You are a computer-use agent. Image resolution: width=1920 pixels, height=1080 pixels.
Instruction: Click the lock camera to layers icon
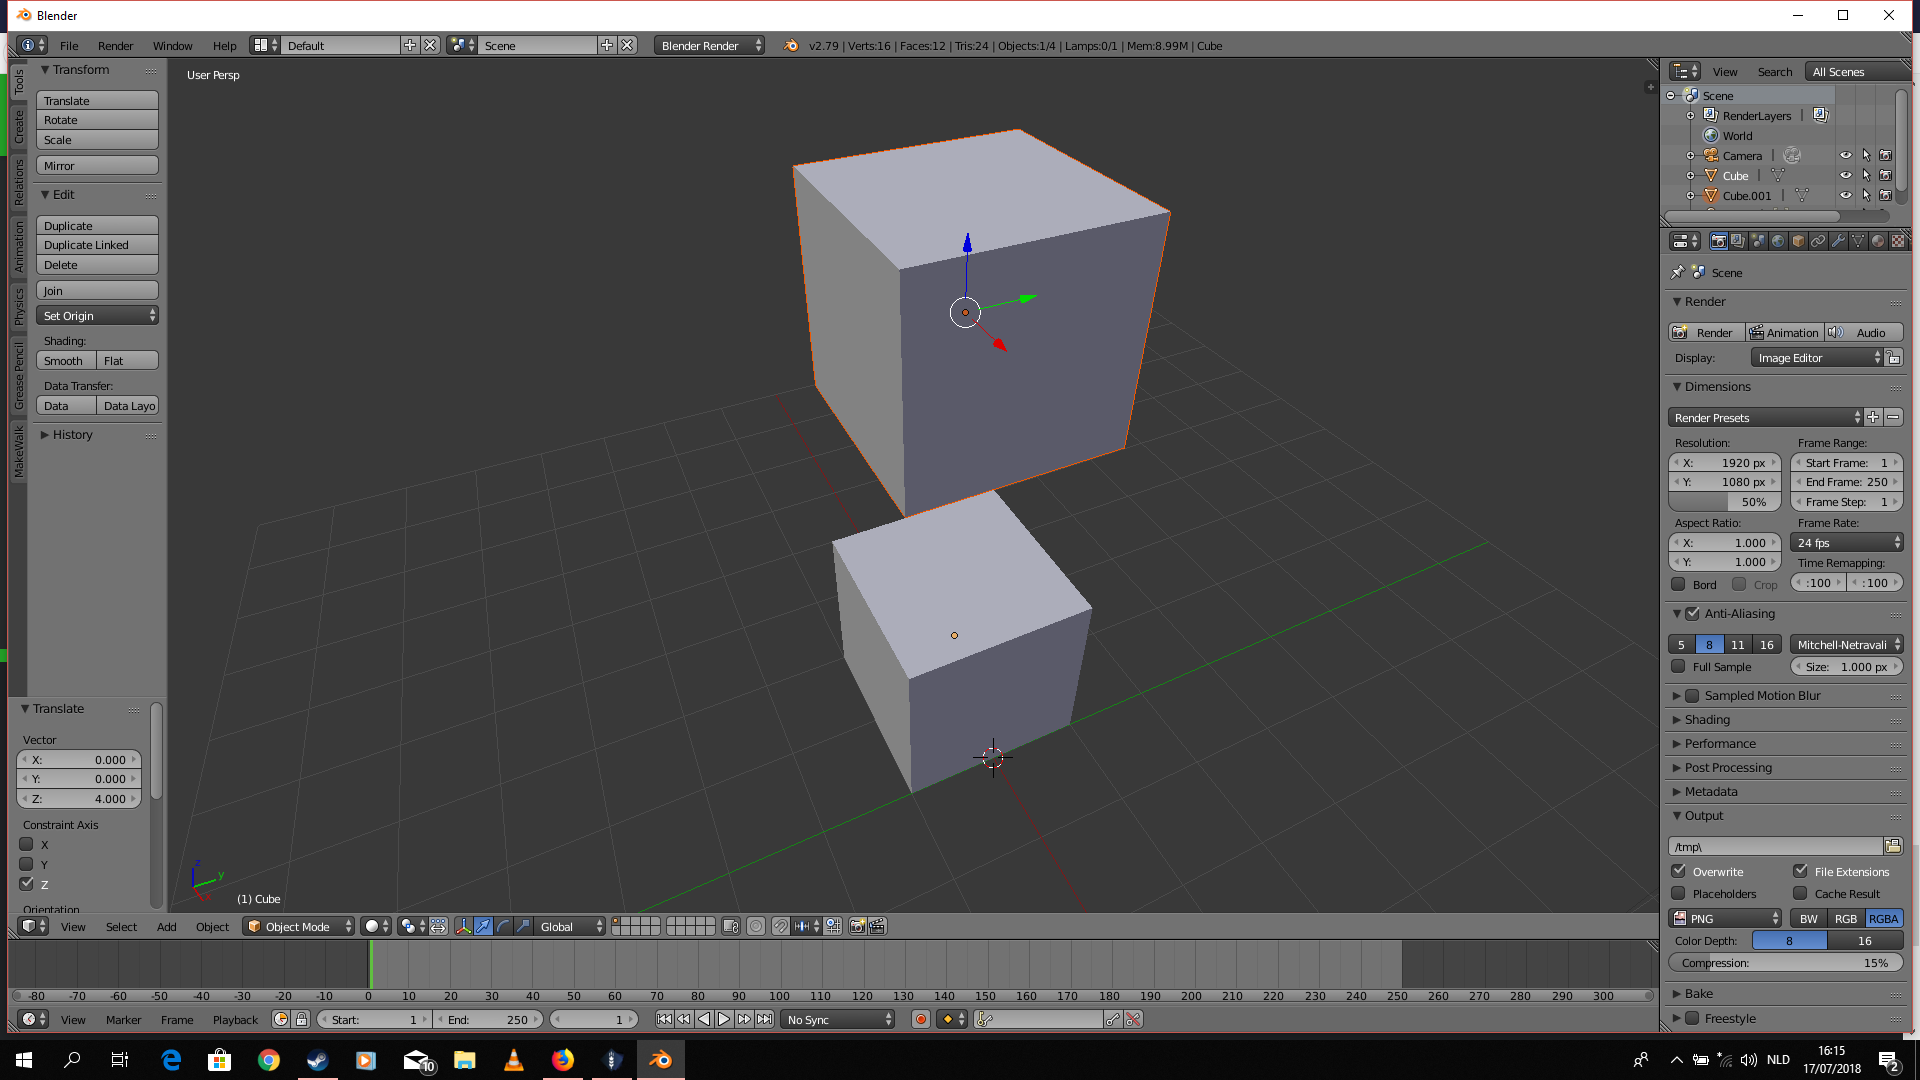tap(731, 926)
